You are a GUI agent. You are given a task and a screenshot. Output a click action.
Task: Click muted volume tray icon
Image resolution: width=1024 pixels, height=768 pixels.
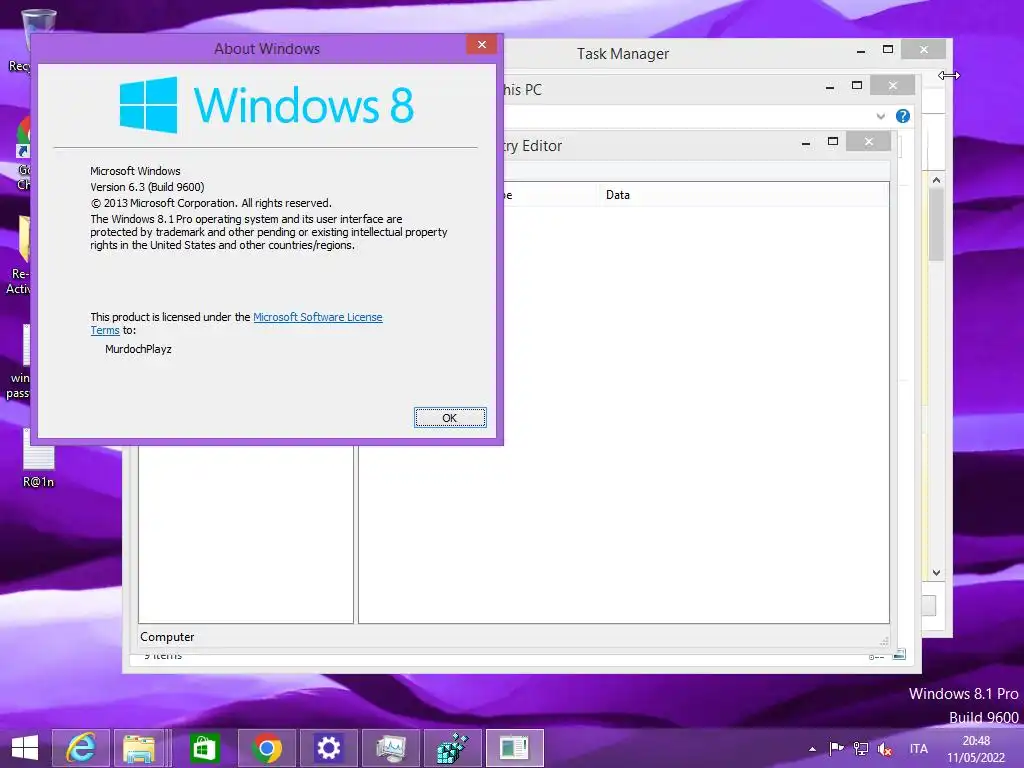[885, 749]
